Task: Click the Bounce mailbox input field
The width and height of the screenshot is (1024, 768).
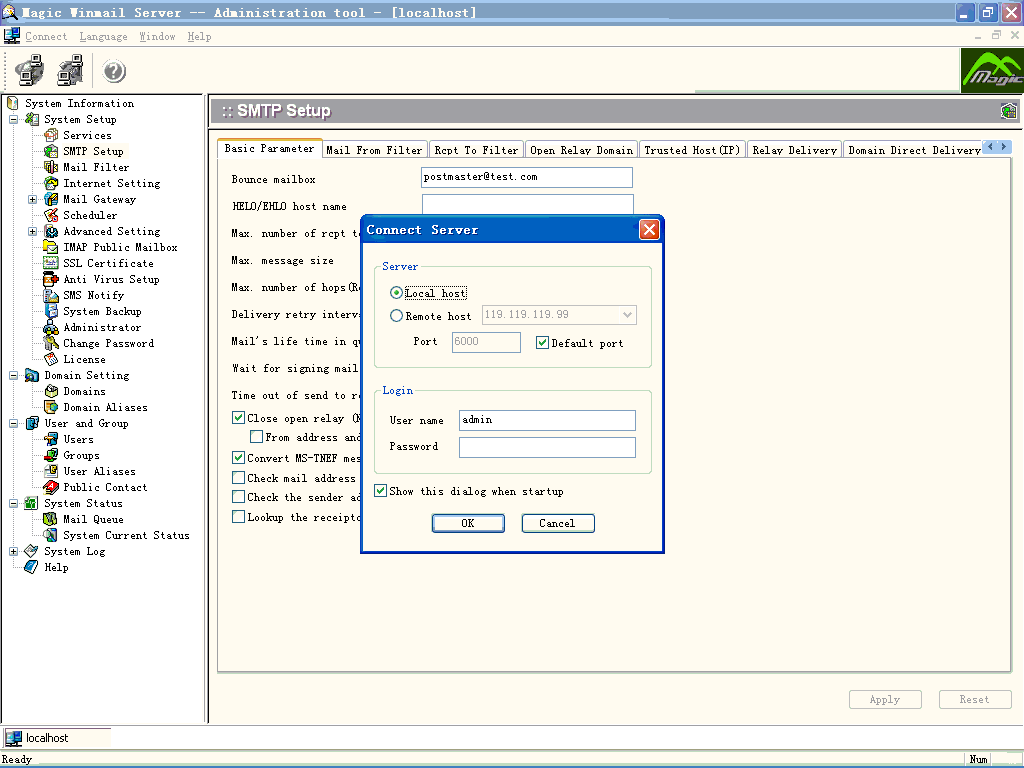Action: tap(527, 177)
